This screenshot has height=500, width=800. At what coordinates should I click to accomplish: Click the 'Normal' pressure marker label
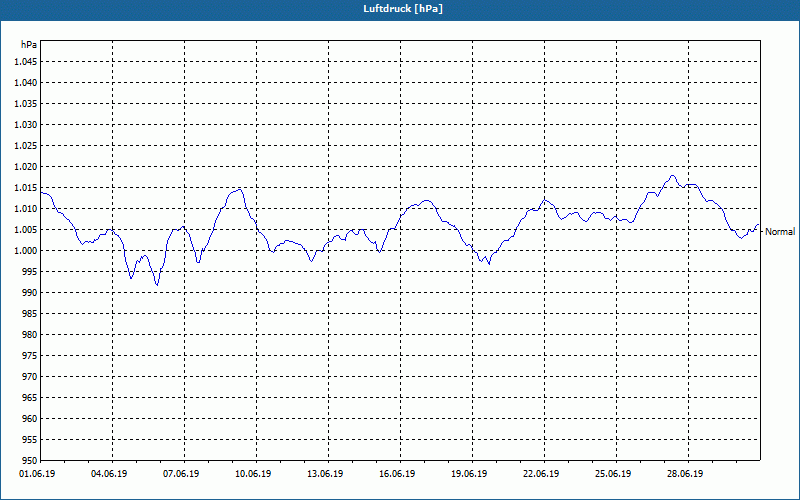(x=780, y=232)
